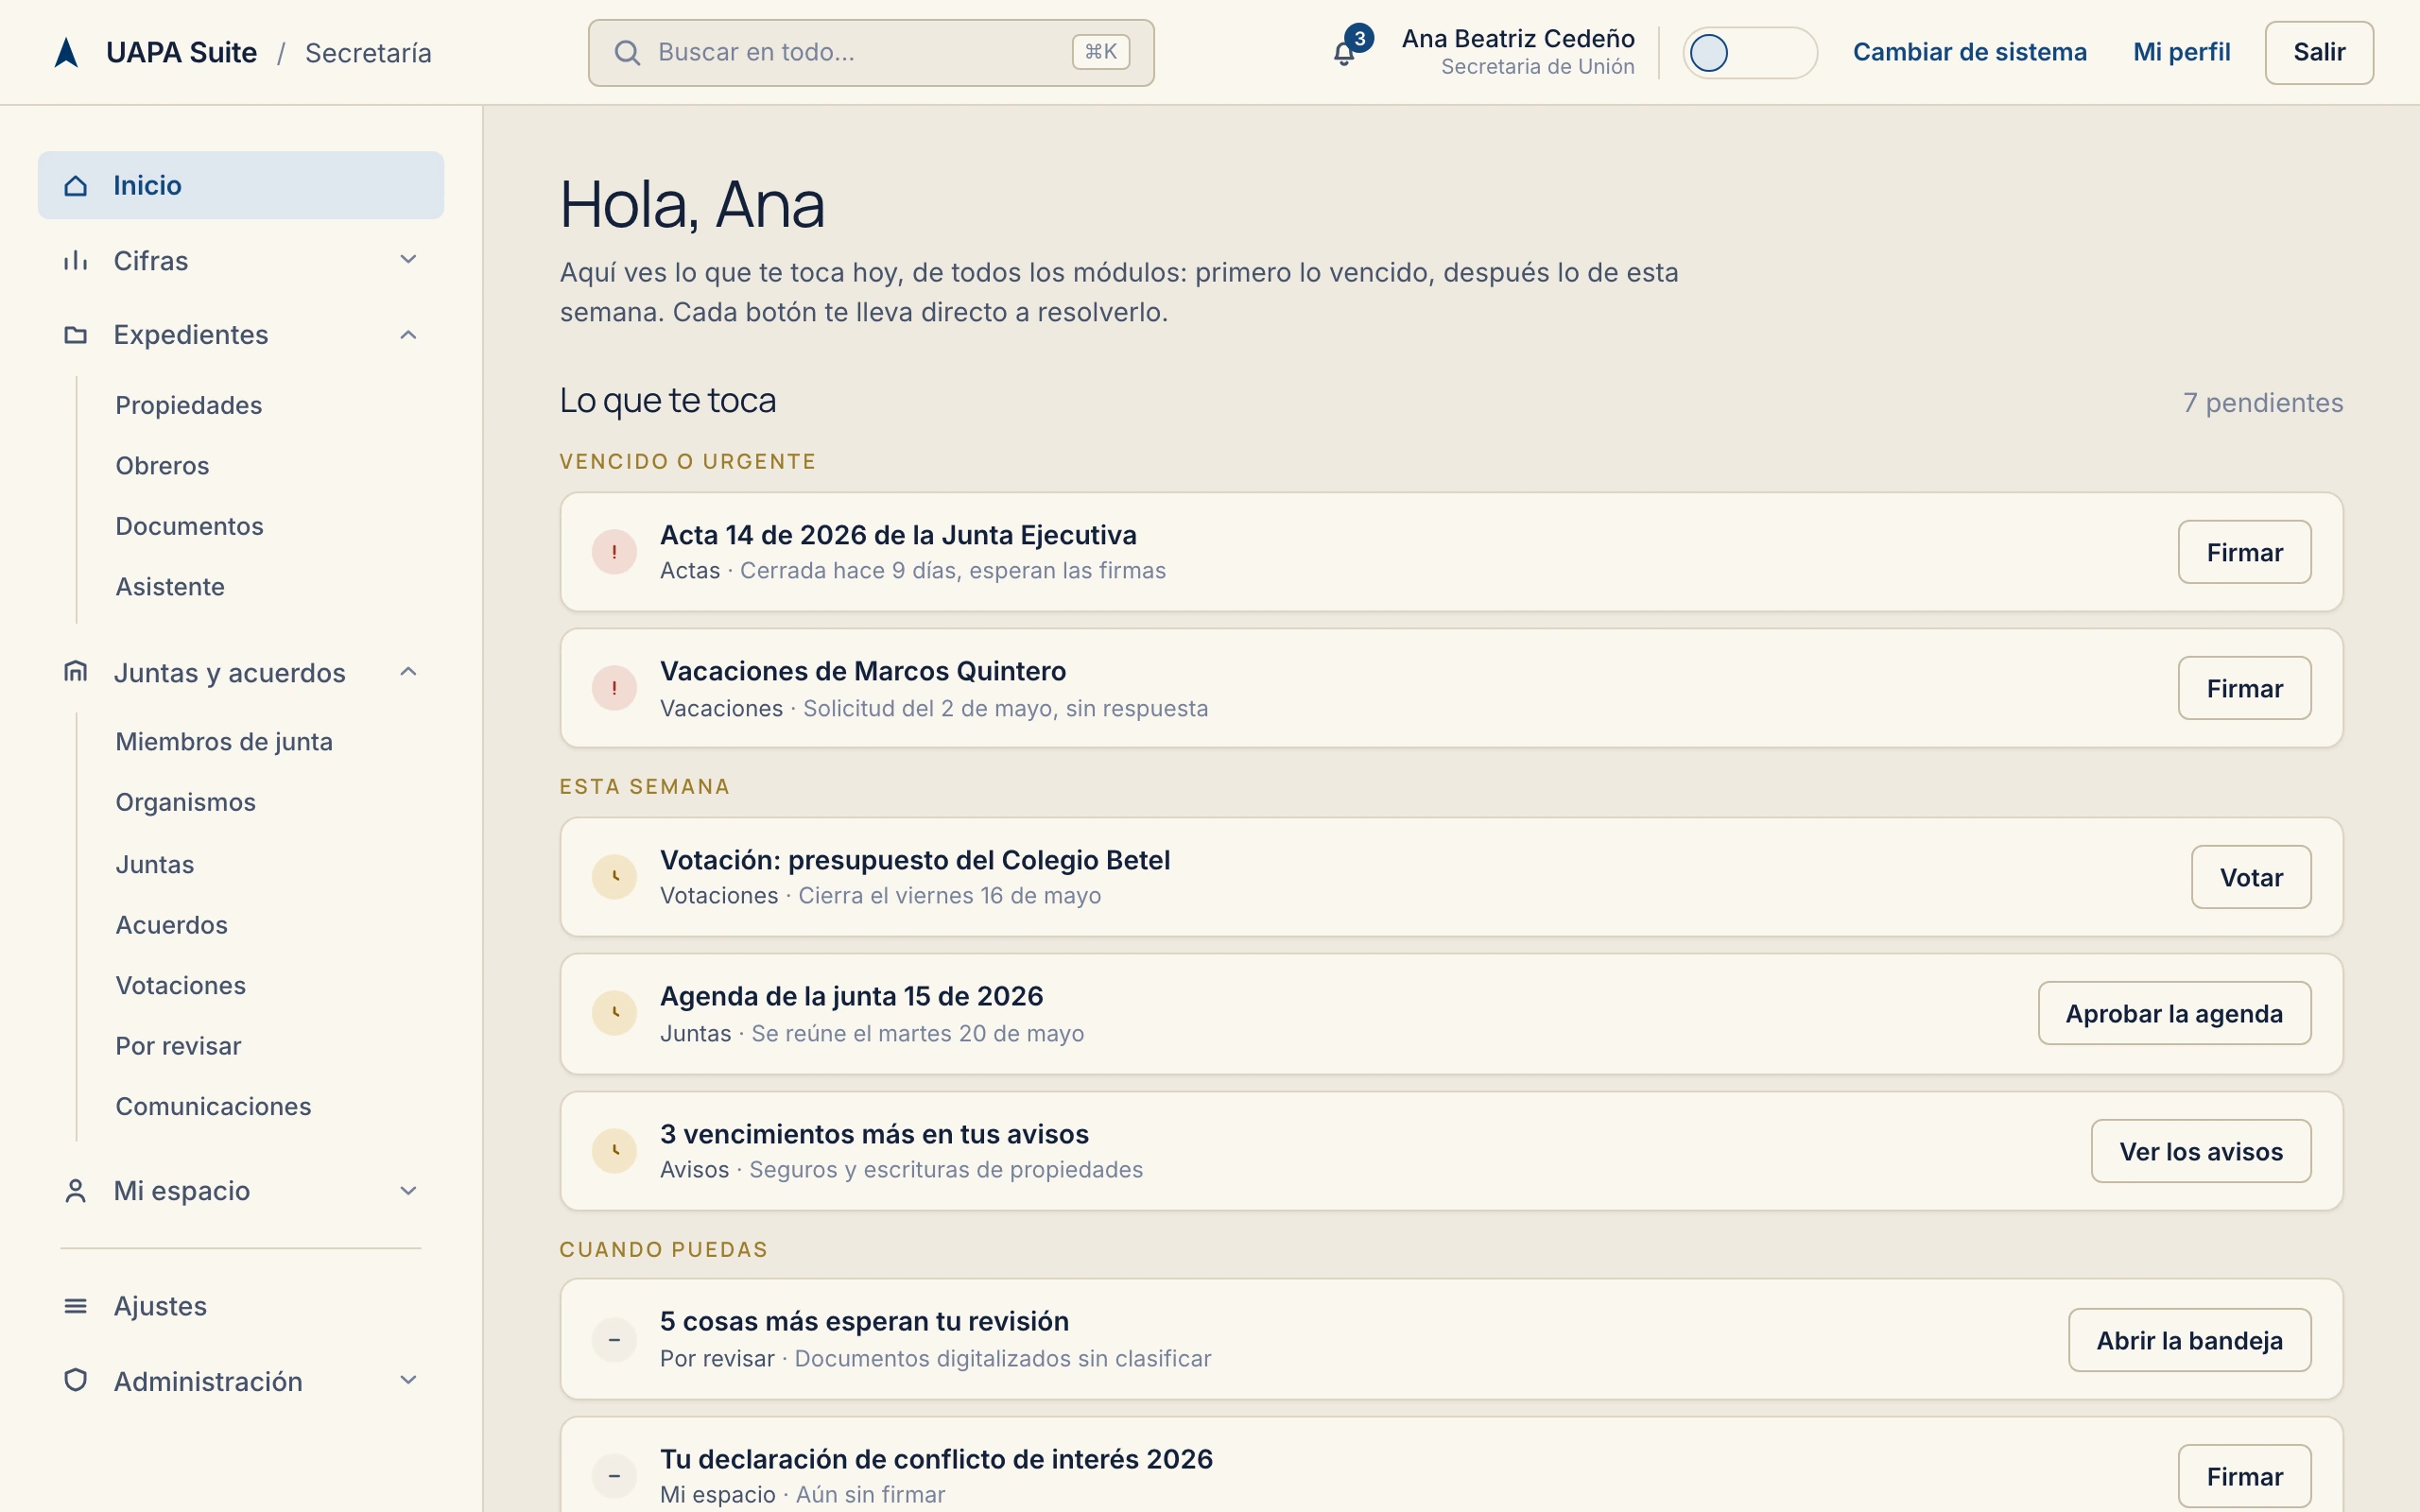Click the Salir button
Image resolution: width=2420 pixels, height=1512 pixels.
[2319, 52]
